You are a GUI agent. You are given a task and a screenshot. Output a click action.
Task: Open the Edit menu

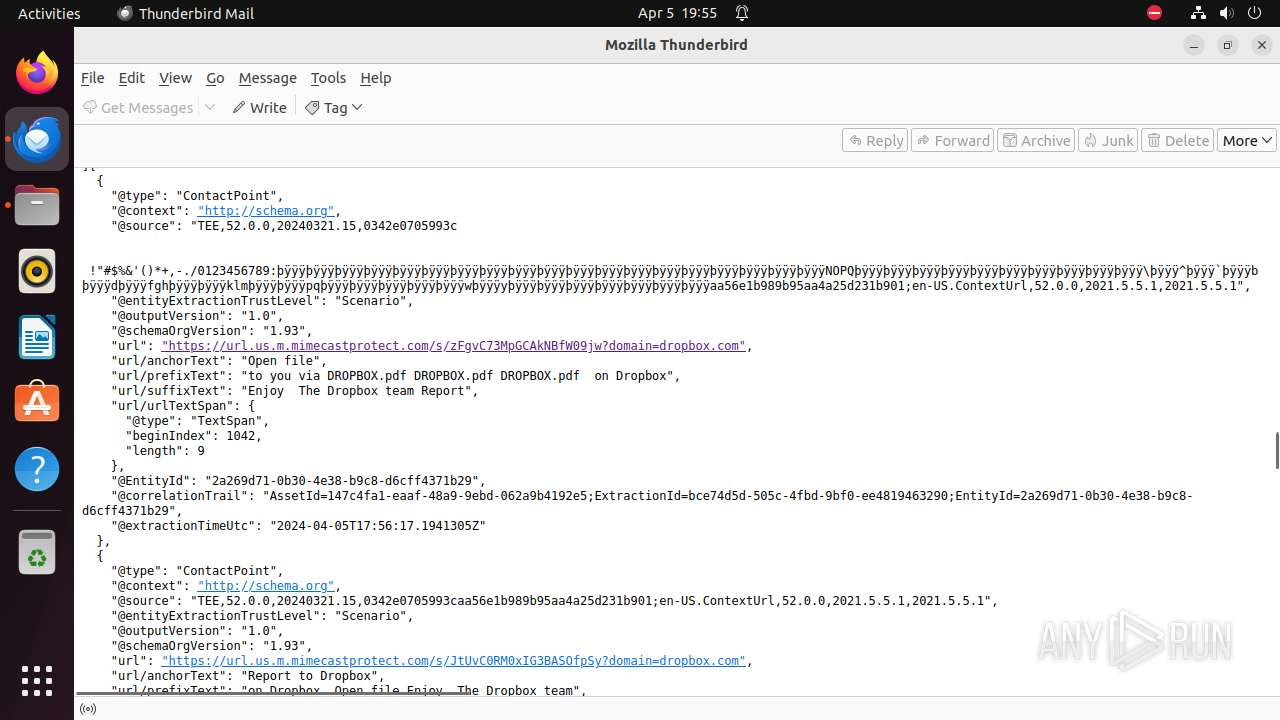[x=131, y=78]
